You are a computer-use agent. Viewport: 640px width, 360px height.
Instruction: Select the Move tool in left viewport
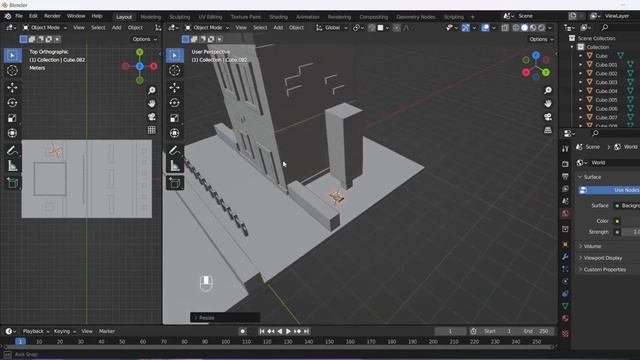(12, 87)
